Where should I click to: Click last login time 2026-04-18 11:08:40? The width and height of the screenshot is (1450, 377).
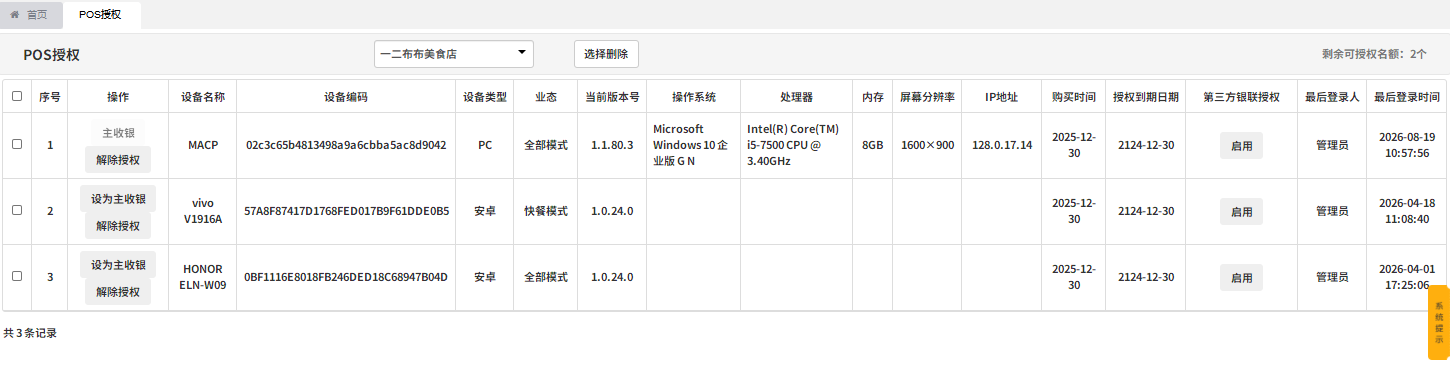[1407, 211]
